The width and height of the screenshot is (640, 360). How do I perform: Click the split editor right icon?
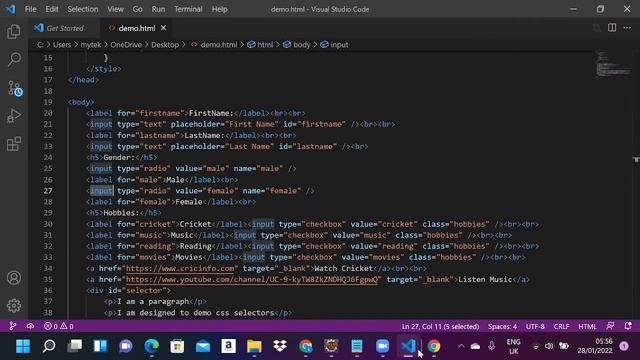click(x=612, y=28)
